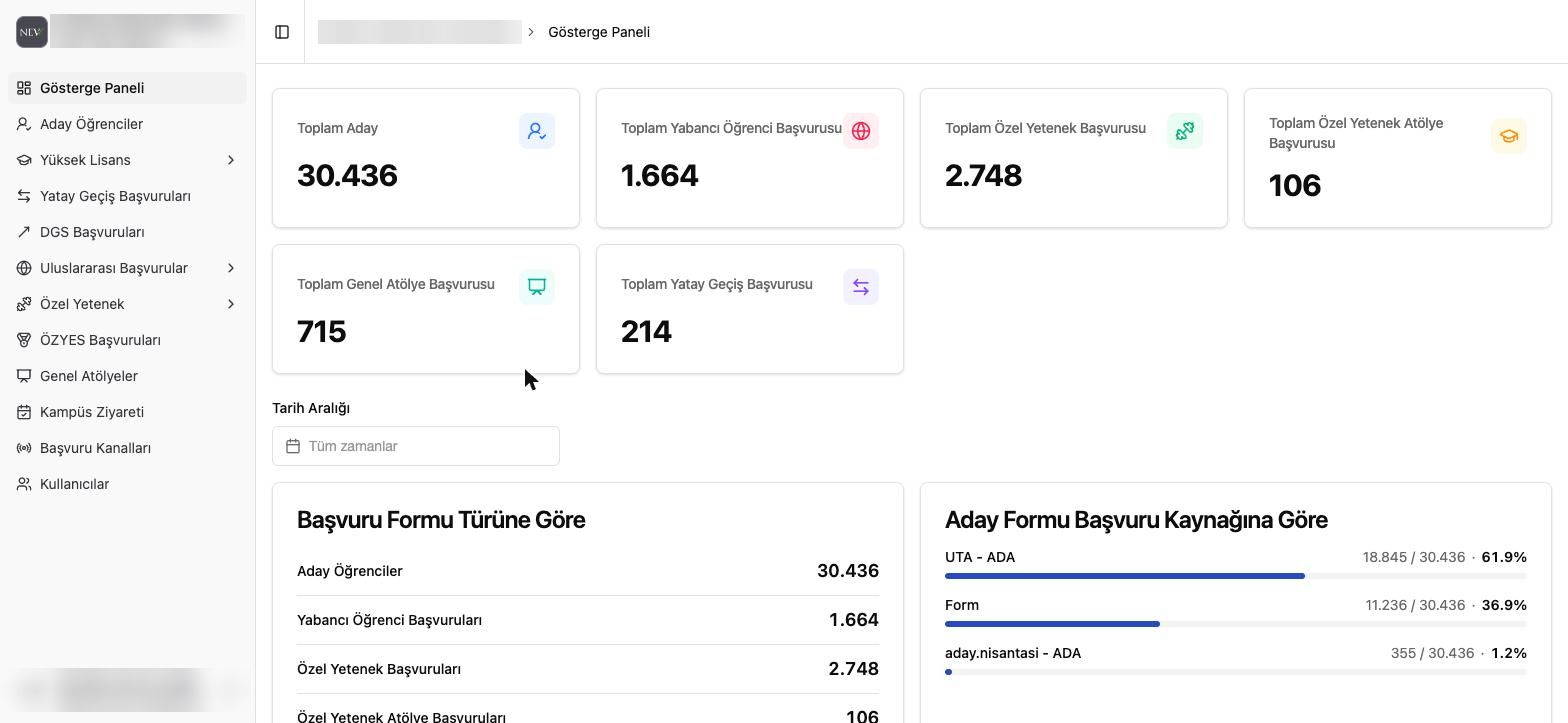Open Yatay Geçiş Başvuruları from sidebar
The height and width of the screenshot is (723, 1568).
[128, 196]
